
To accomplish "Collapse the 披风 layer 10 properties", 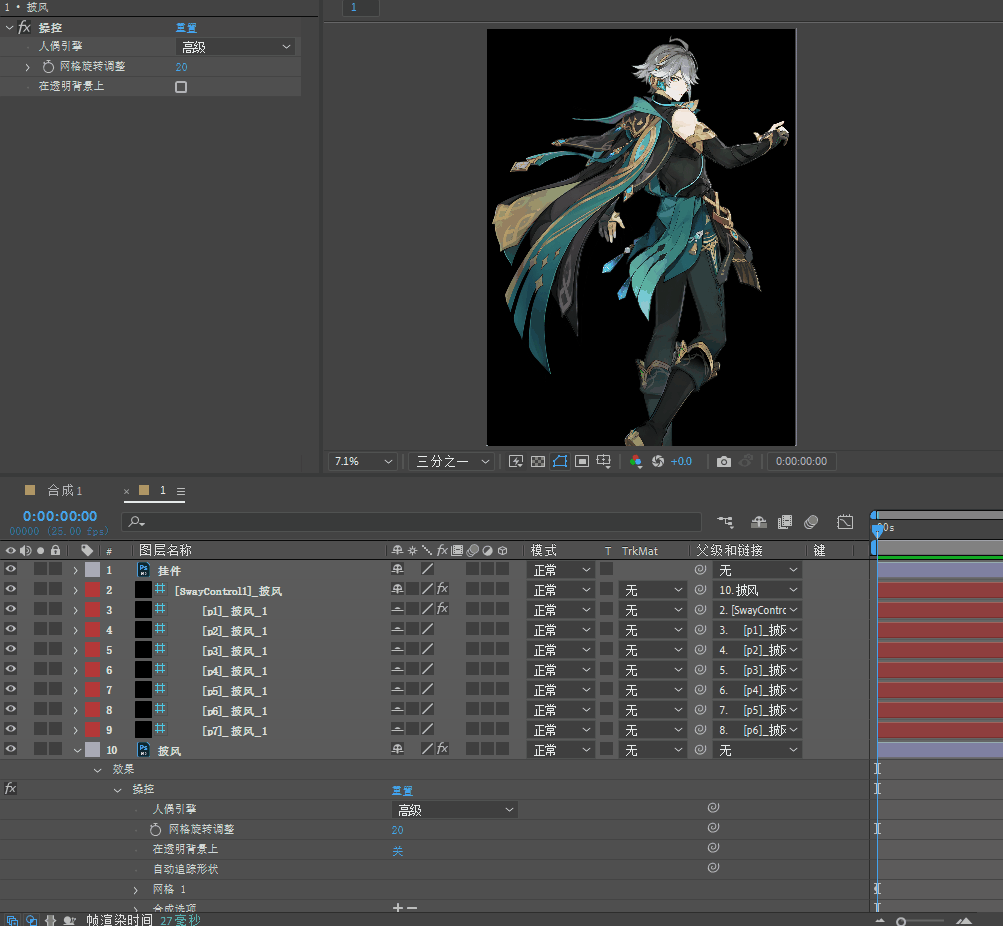I will coord(77,750).
